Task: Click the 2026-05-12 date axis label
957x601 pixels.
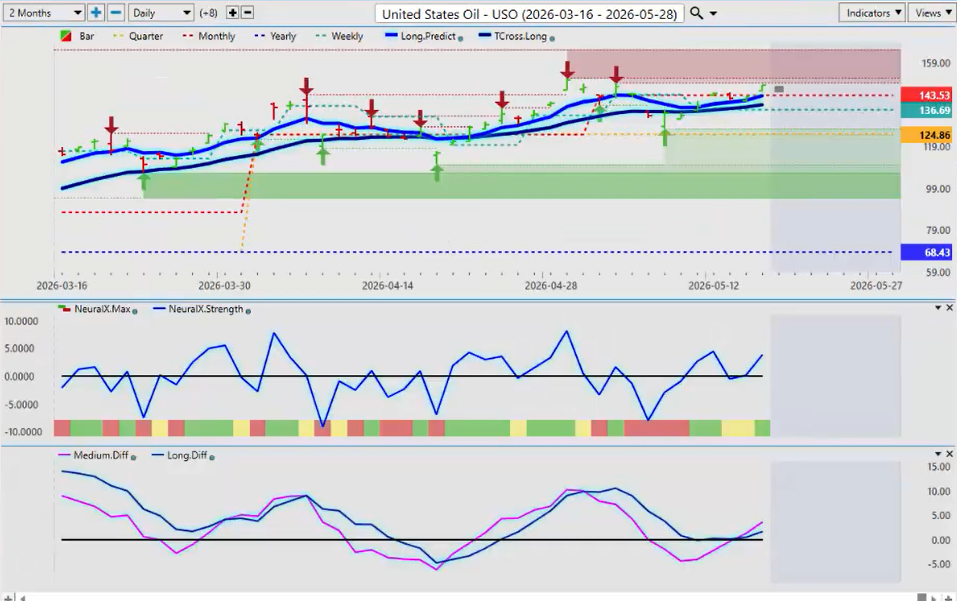Action: click(713, 286)
